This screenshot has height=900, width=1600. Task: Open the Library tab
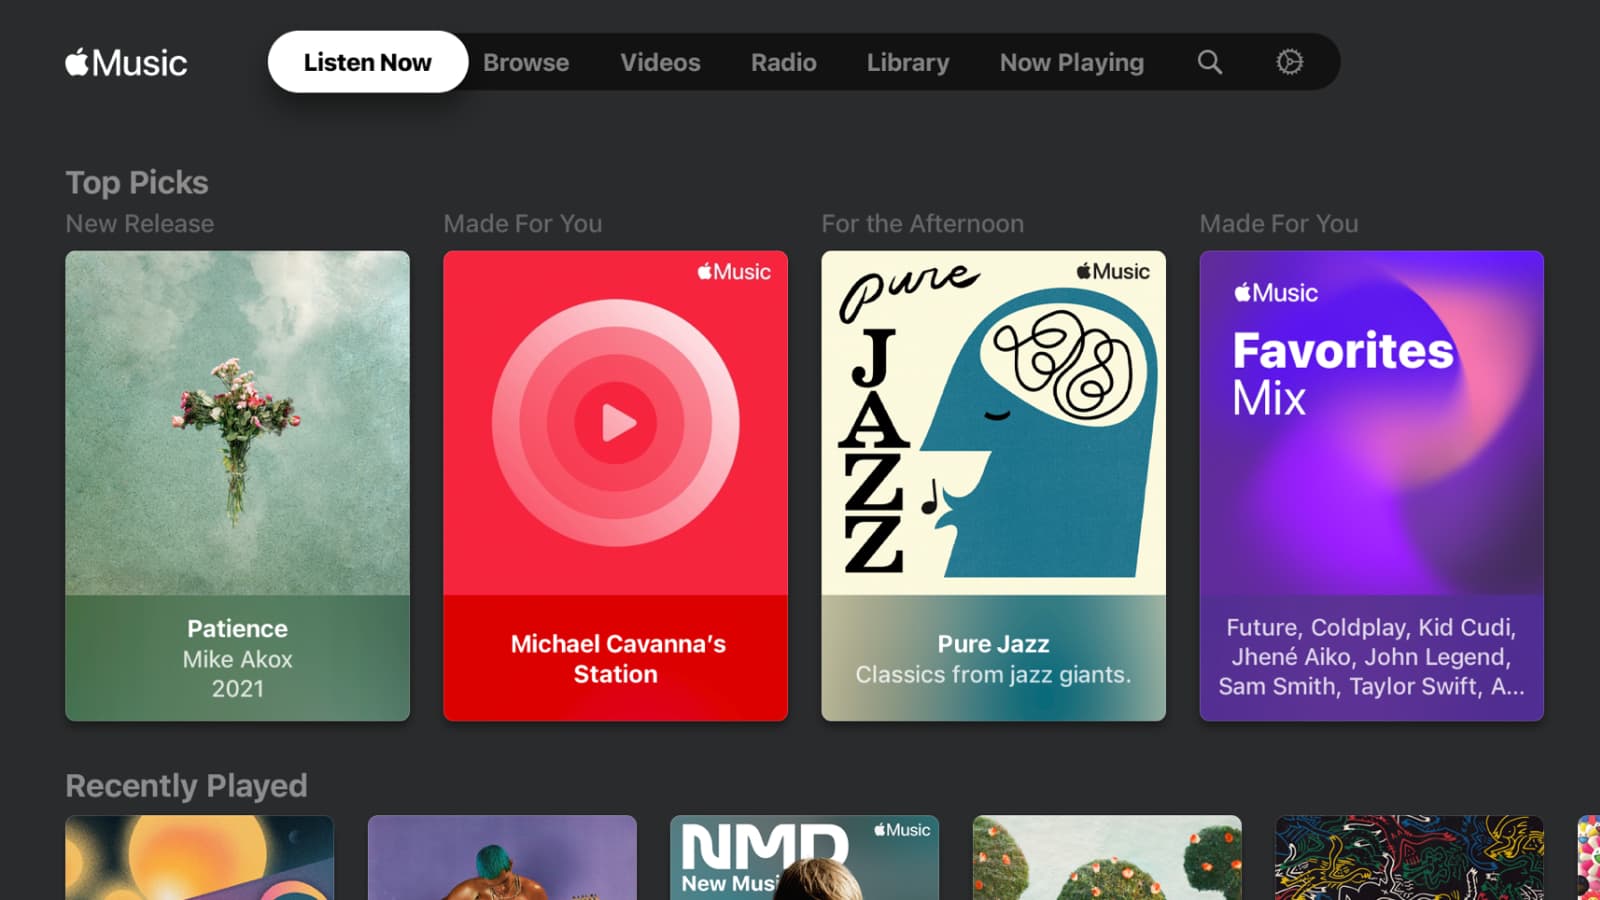click(x=908, y=62)
